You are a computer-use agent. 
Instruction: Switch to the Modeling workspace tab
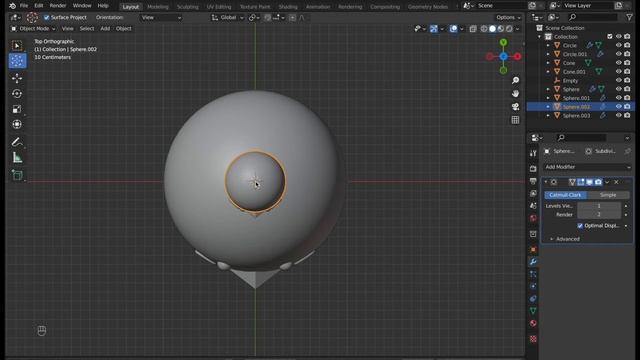pyautogui.click(x=158, y=7)
